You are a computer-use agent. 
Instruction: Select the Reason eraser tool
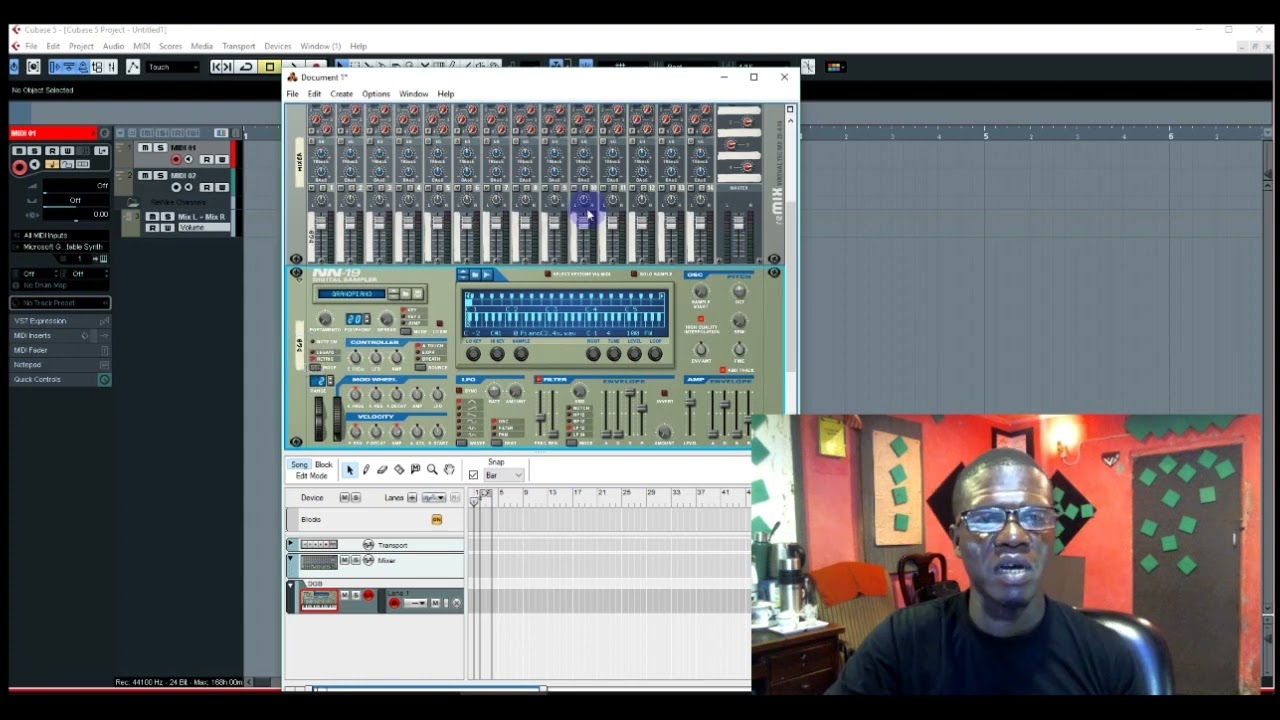tap(382, 470)
